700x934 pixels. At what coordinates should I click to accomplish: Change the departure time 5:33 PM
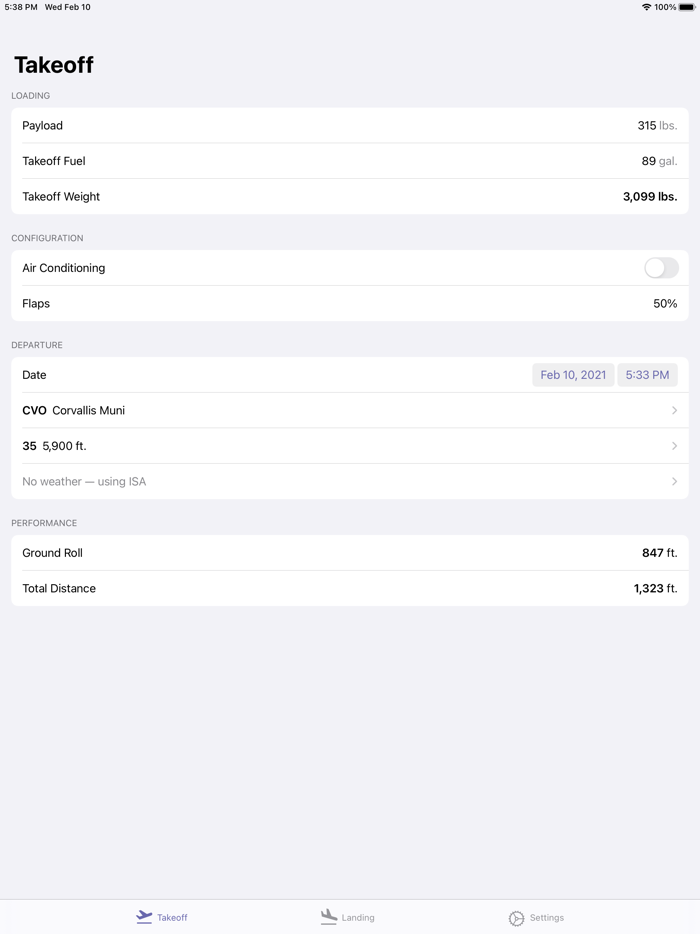[647, 375]
